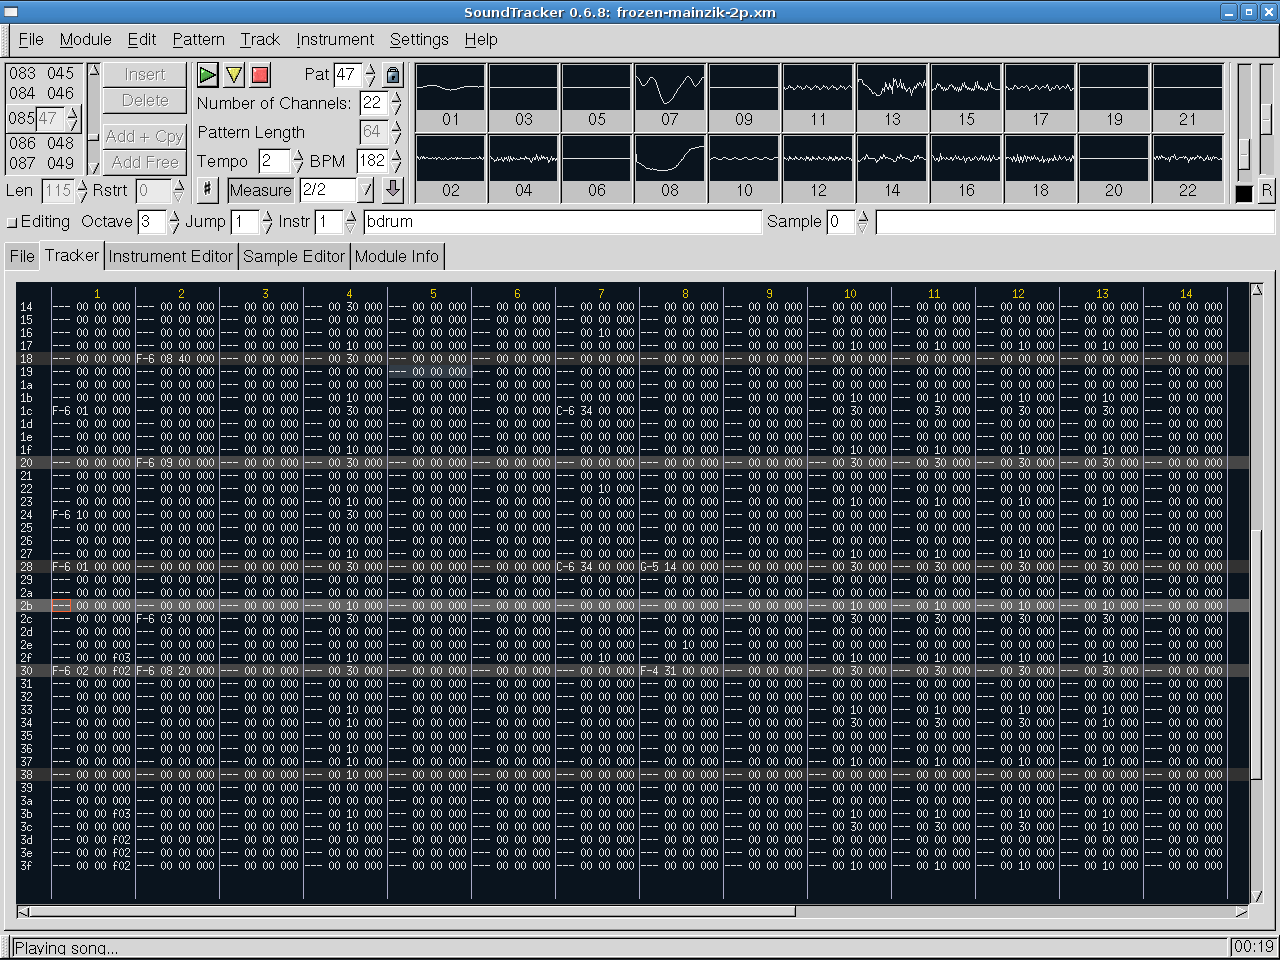The height and width of the screenshot is (960, 1280).
Task: Click the yellow Play Pattern triangle
Action: pyautogui.click(x=234, y=75)
